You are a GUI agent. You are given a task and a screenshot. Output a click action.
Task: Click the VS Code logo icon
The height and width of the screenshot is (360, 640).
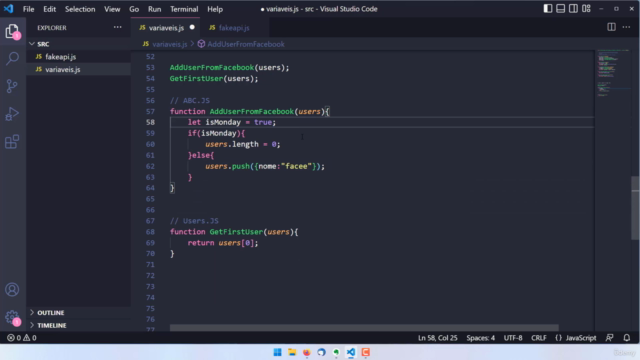pos(9,9)
